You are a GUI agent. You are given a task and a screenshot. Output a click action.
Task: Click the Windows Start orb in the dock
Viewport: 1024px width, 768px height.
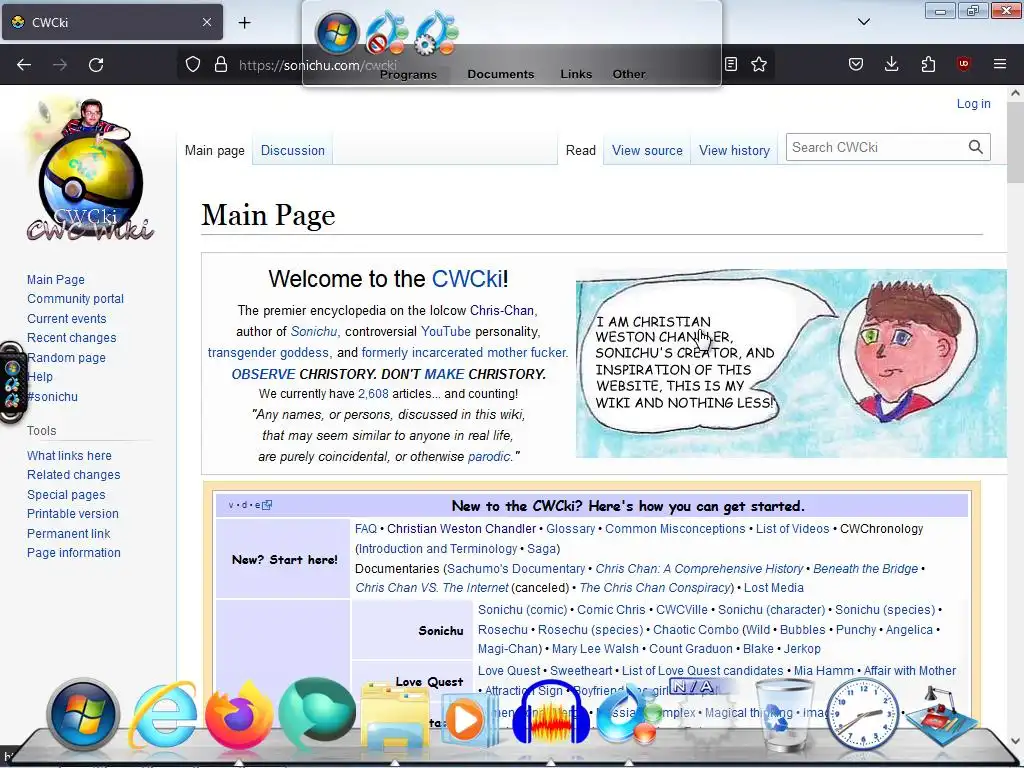83,715
